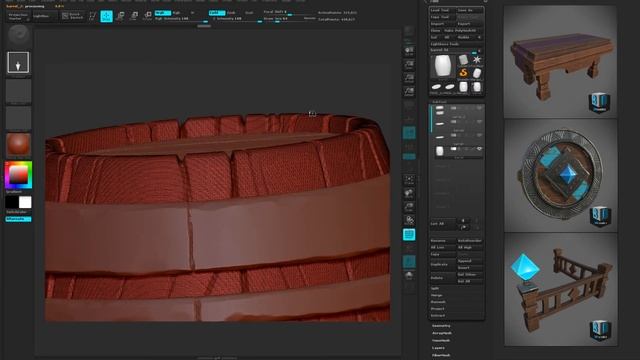Select the active Draw mode icon

pyautogui.click(x=106, y=16)
